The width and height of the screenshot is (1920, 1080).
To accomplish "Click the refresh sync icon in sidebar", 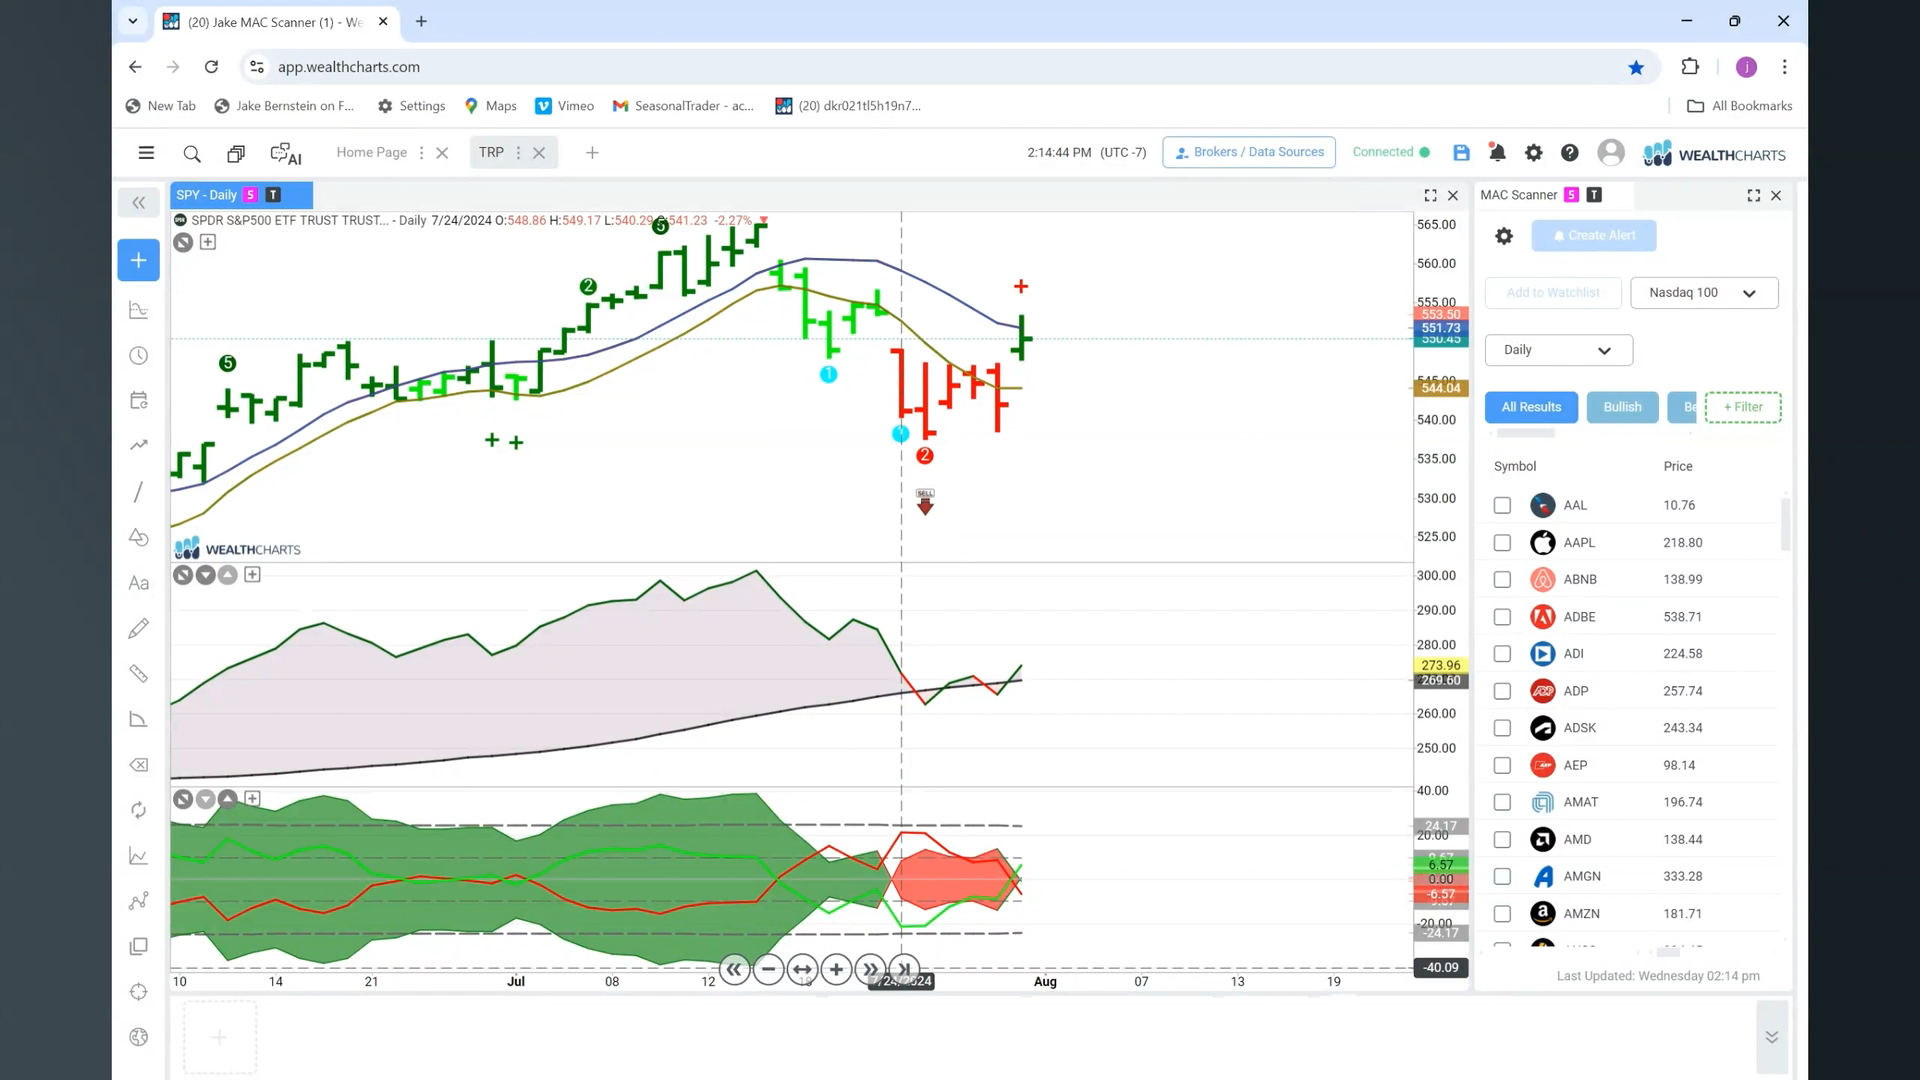I will click(139, 810).
